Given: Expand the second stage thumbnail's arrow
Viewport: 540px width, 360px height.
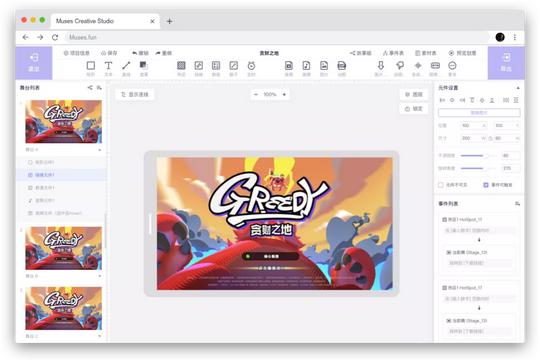Looking at the screenshot, I should point(100,276).
